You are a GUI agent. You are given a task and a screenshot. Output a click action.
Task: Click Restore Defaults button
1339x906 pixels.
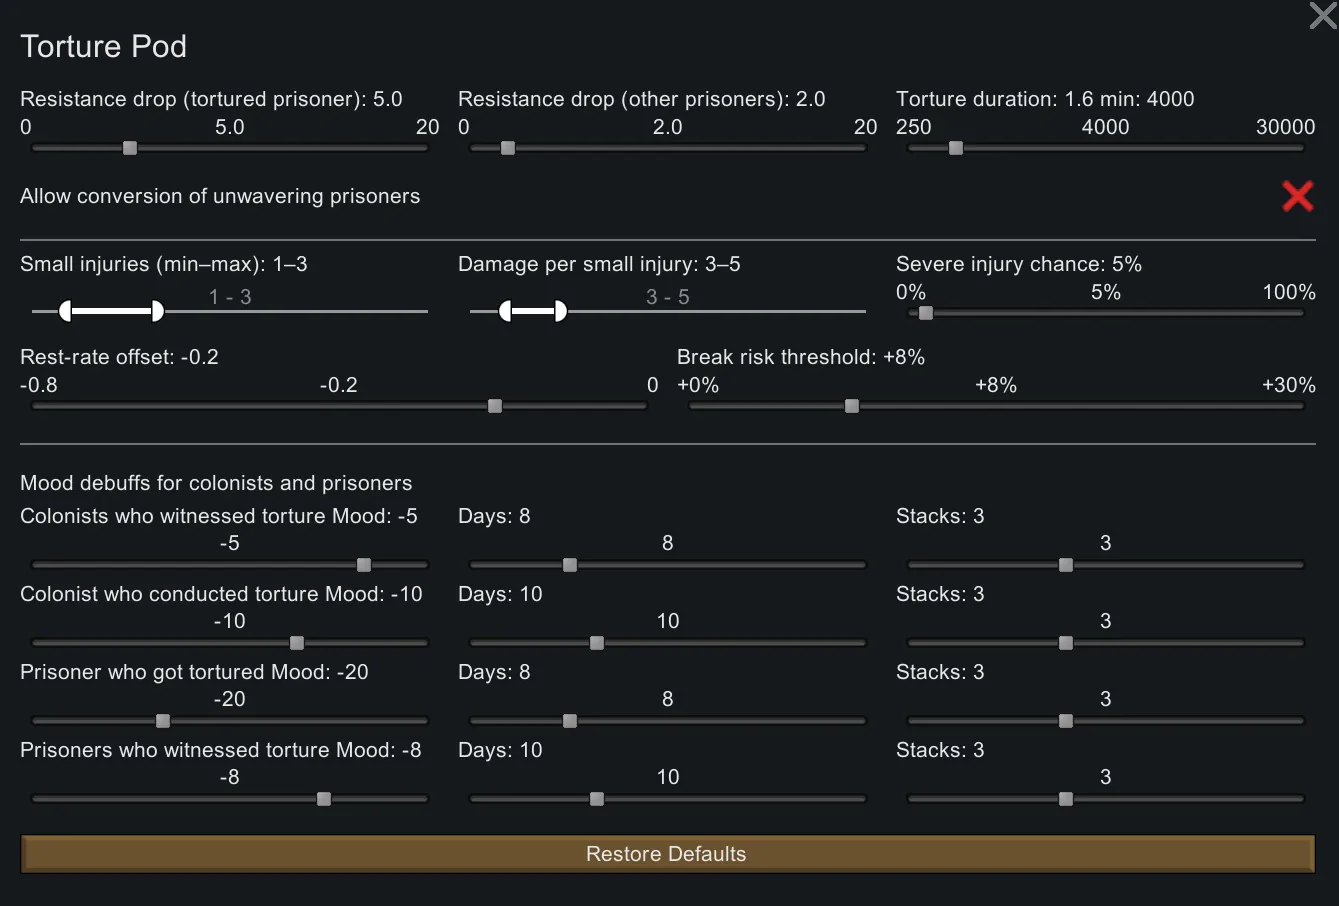click(x=667, y=854)
